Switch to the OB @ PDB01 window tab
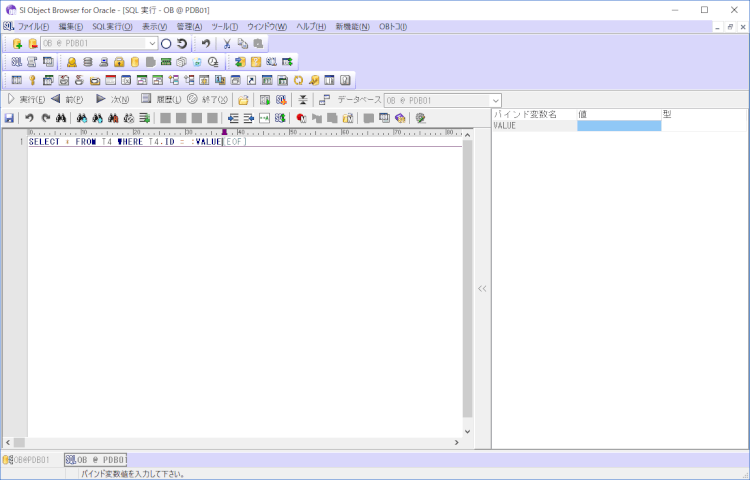 coord(96,460)
